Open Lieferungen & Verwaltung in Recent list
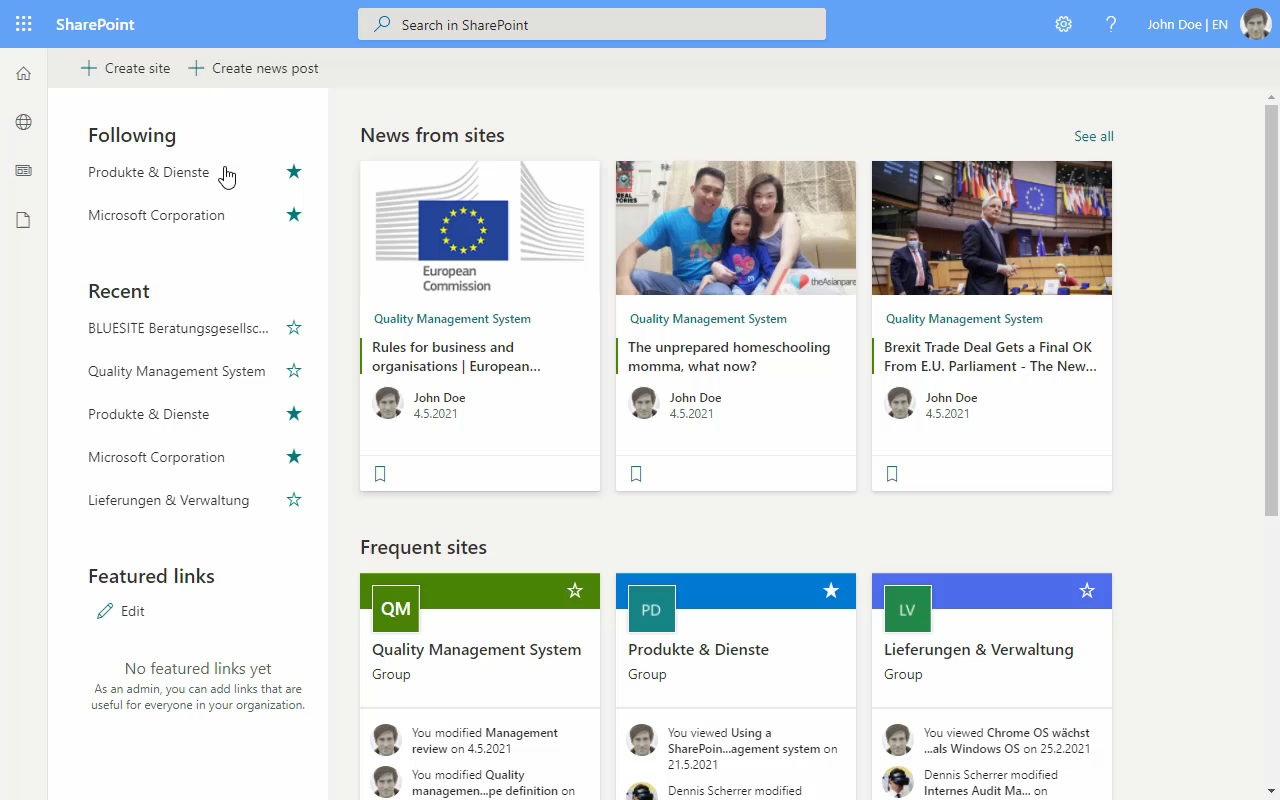The image size is (1280, 800). click(x=169, y=500)
